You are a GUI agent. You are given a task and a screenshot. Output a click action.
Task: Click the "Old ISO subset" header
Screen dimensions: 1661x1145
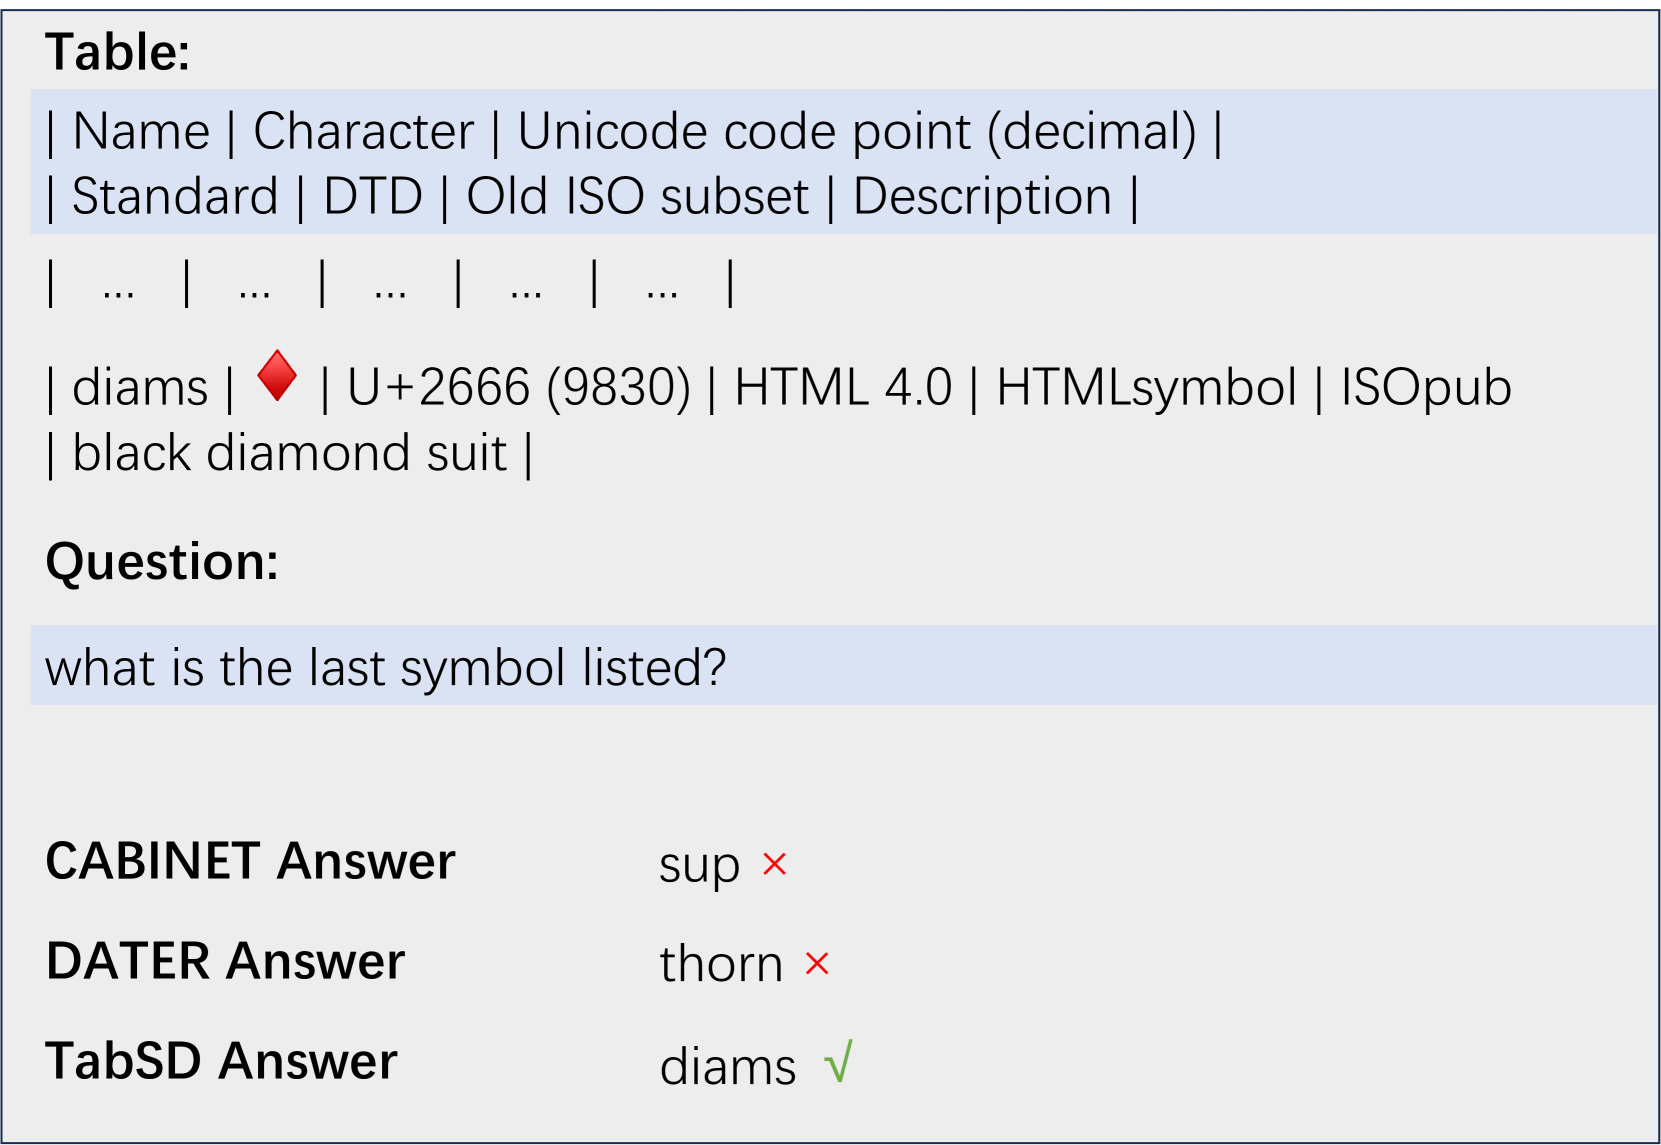coord(637,196)
